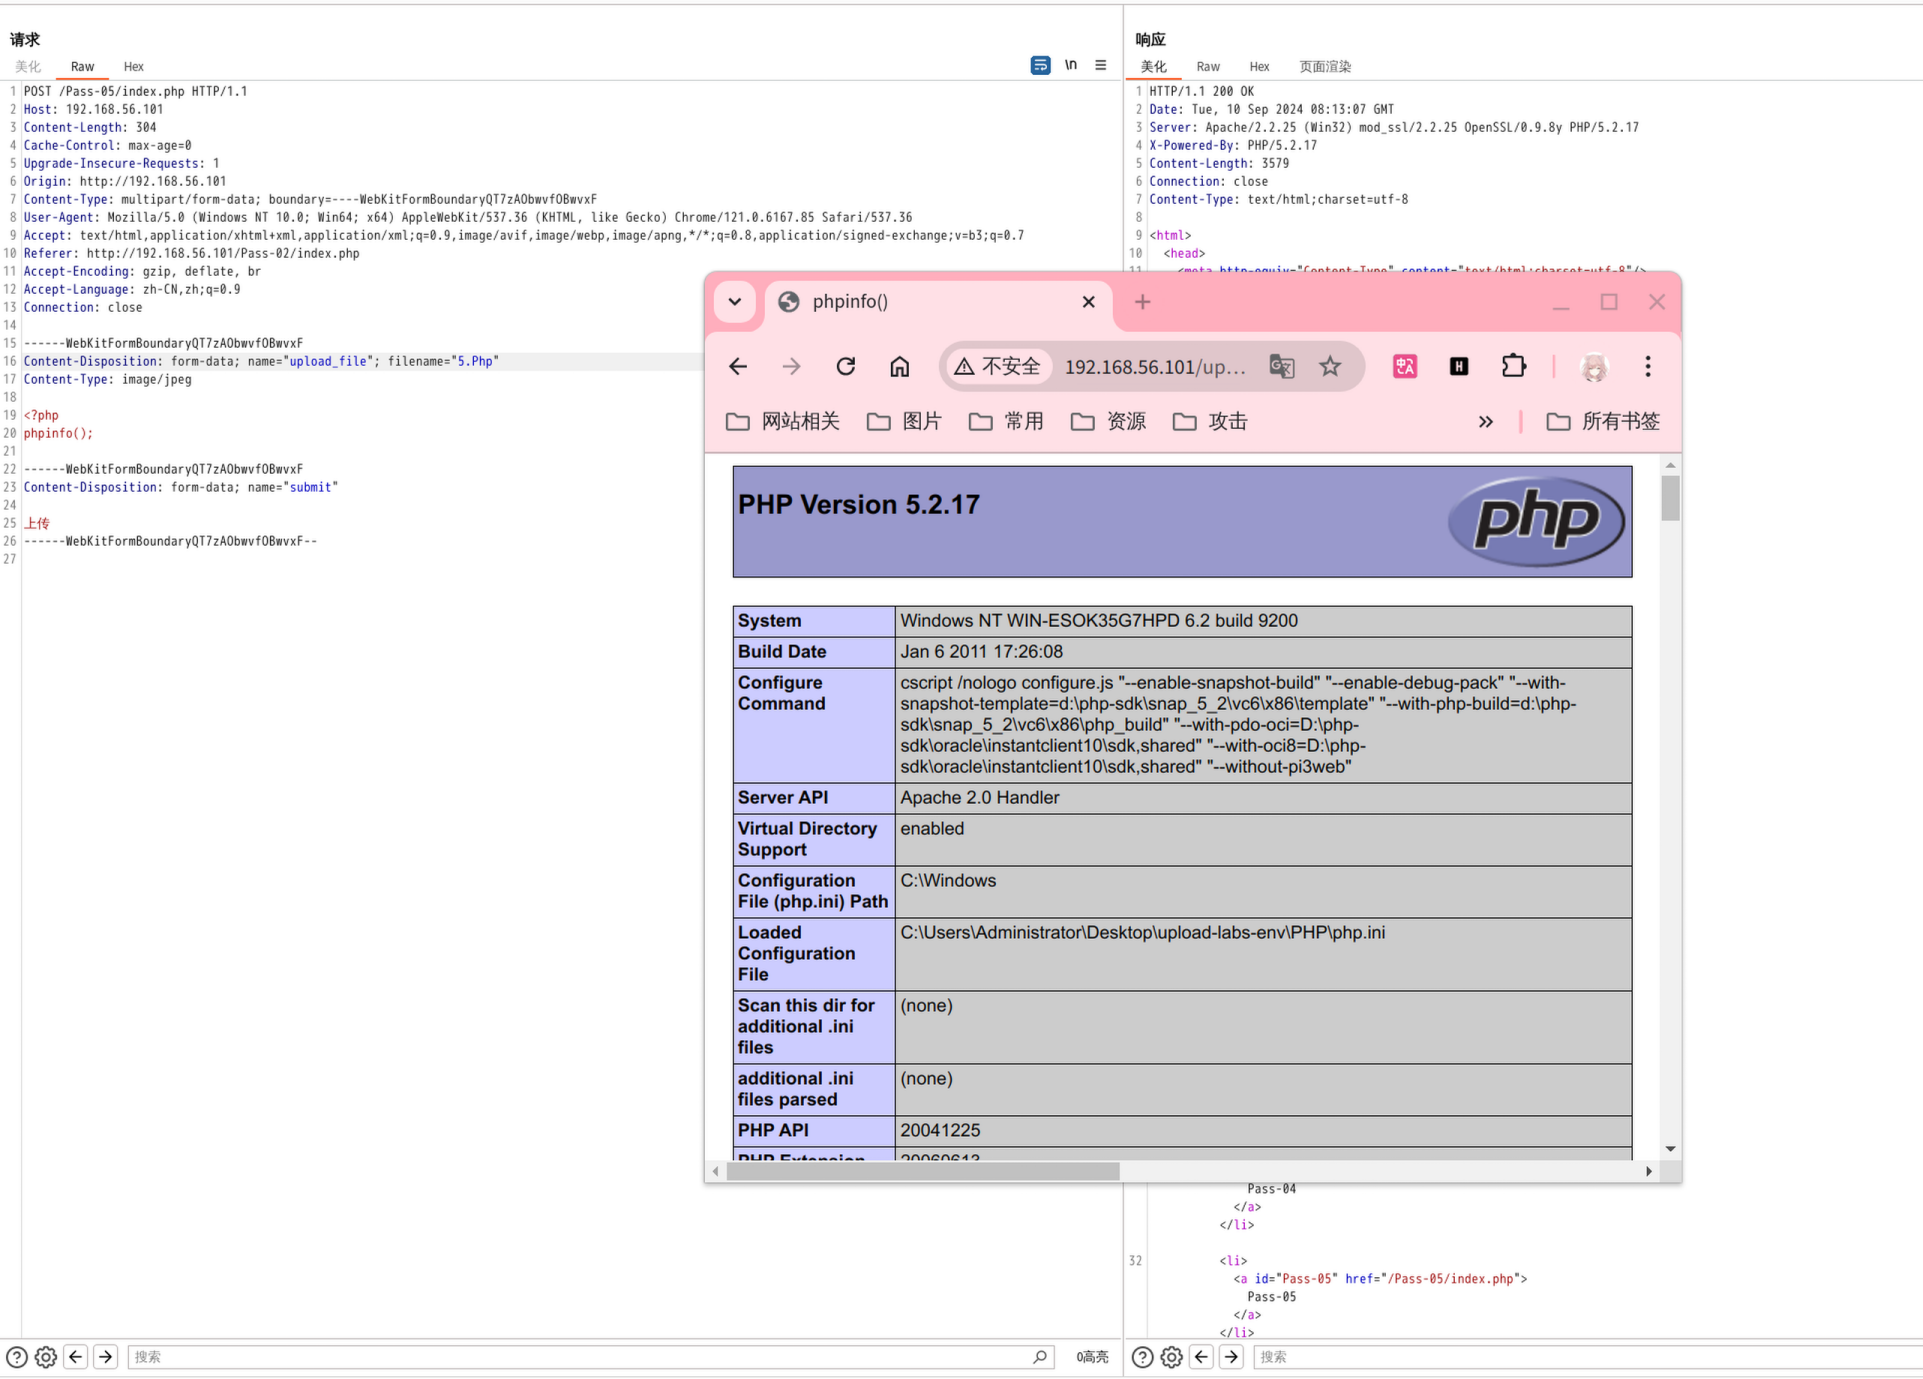
Task: Expand hidden bookmarks double-chevron
Action: point(1486,422)
